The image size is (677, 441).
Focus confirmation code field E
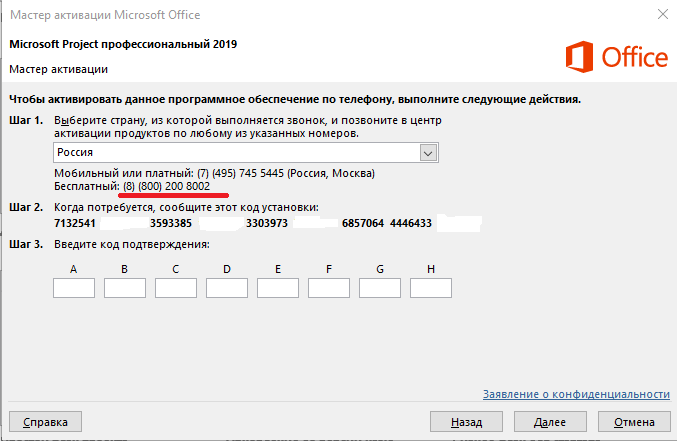coord(278,288)
